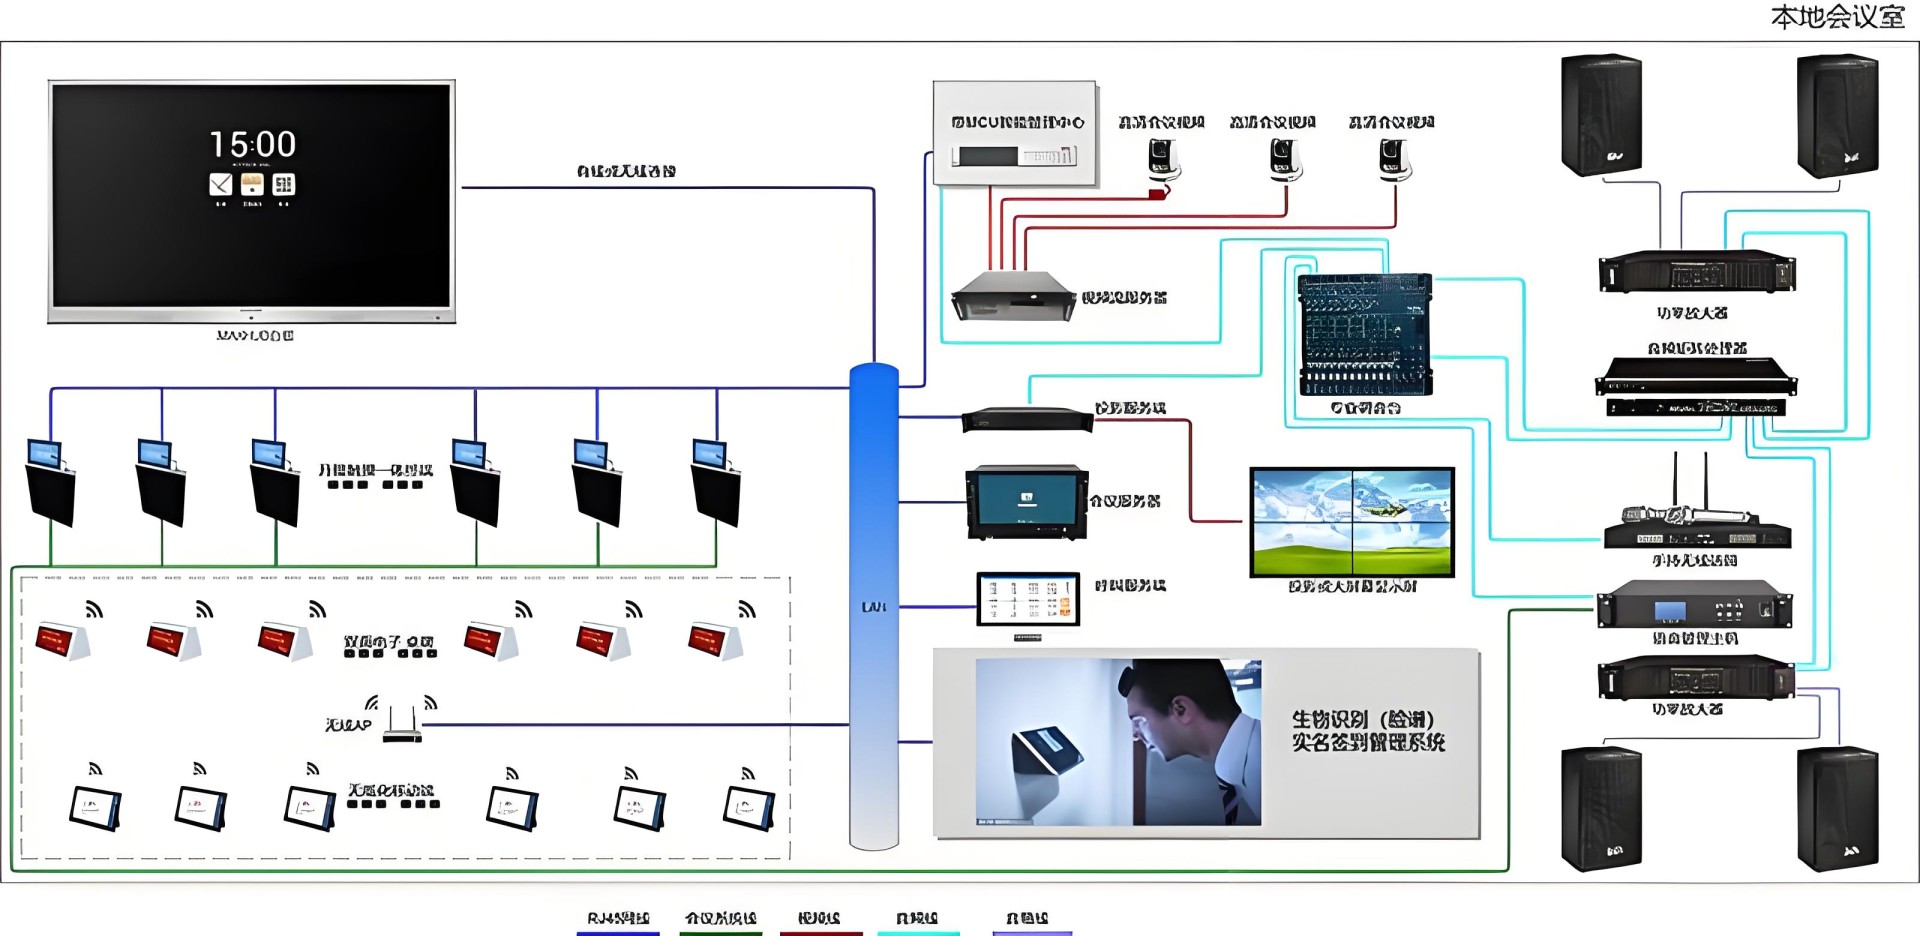Select the rightmost wireless tablet in the bottom row
This screenshot has height=936, width=1920.
click(749, 809)
